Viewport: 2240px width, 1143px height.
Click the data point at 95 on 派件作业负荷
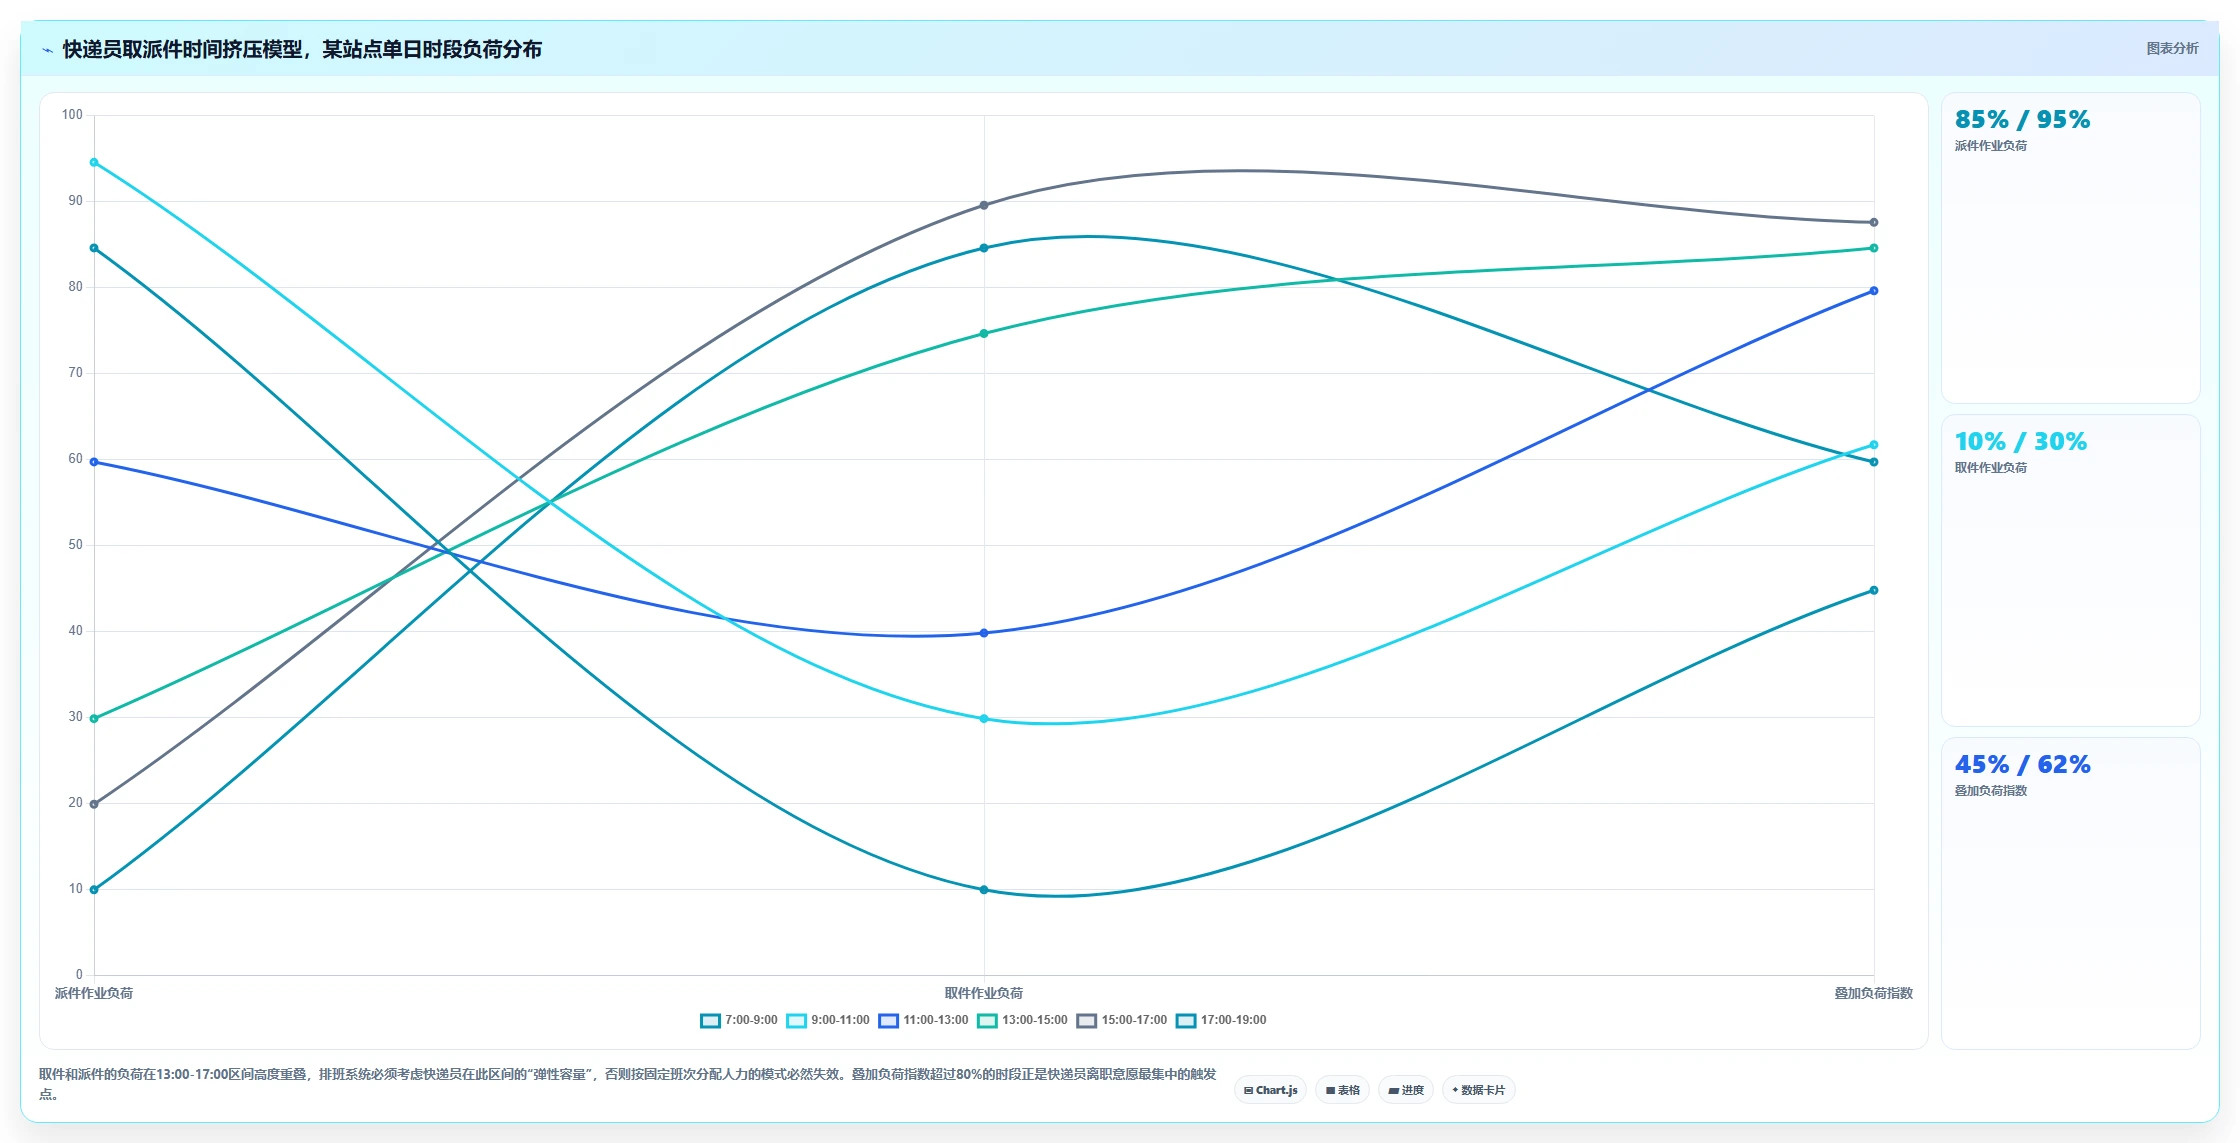[94, 162]
